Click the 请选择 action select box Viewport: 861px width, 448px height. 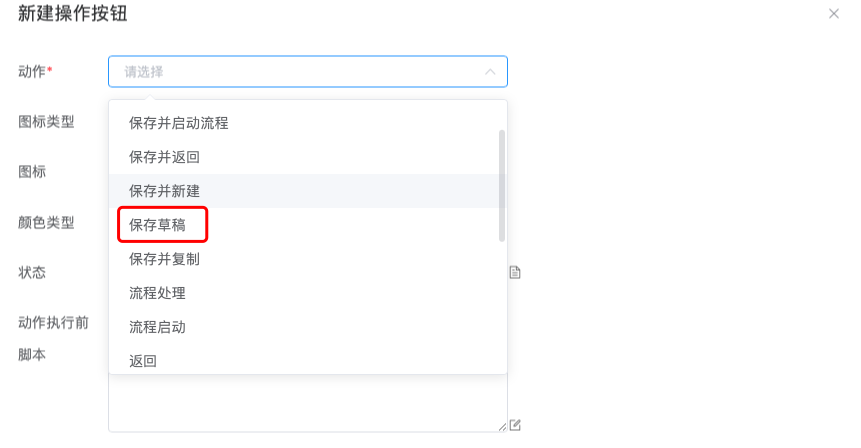pyautogui.click(x=300, y=72)
